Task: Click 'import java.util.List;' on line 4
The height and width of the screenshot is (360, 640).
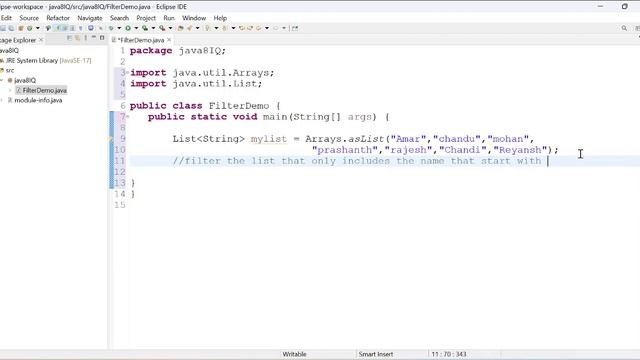Action: [x=196, y=84]
